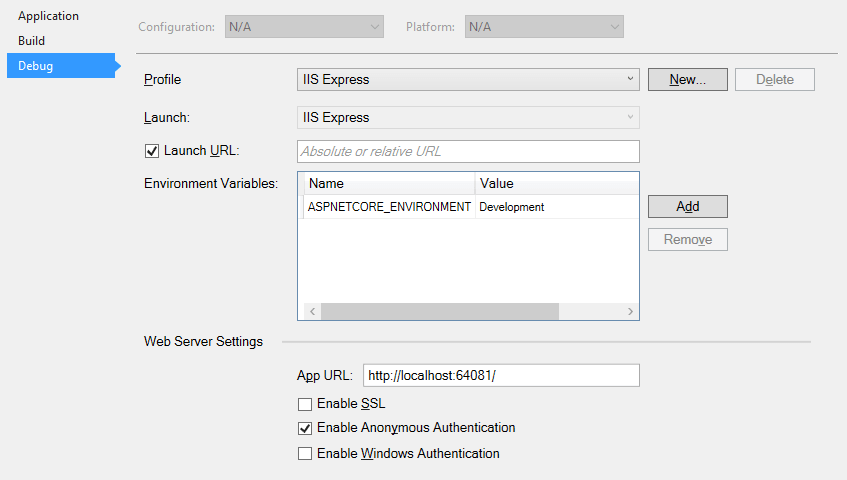
Task: Add an environment variable
Action: (688, 207)
